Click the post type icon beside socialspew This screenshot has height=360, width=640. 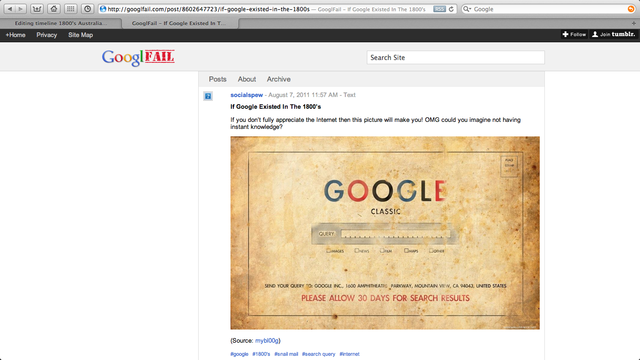[208, 96]
